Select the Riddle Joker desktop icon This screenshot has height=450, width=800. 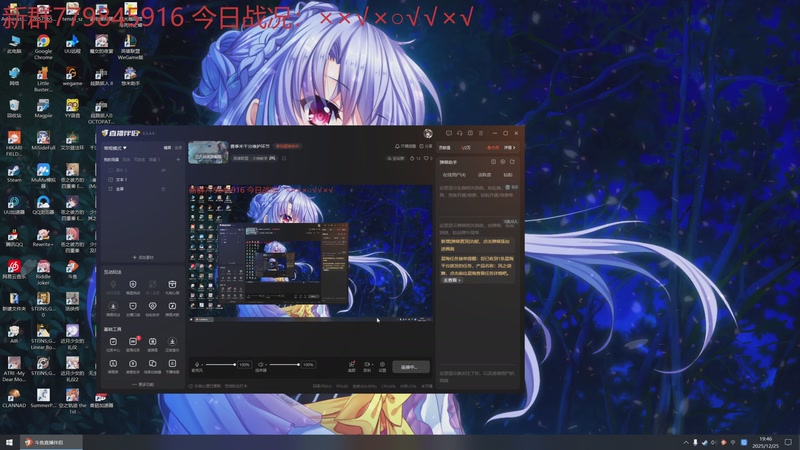click(43, 273)
